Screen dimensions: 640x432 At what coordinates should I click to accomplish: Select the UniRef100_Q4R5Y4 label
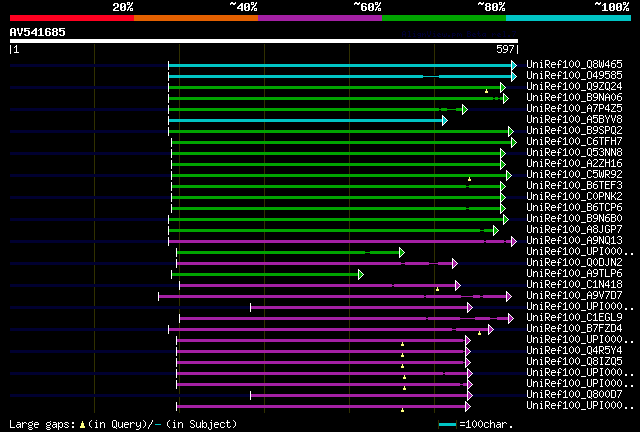click(x=574, y=351)
